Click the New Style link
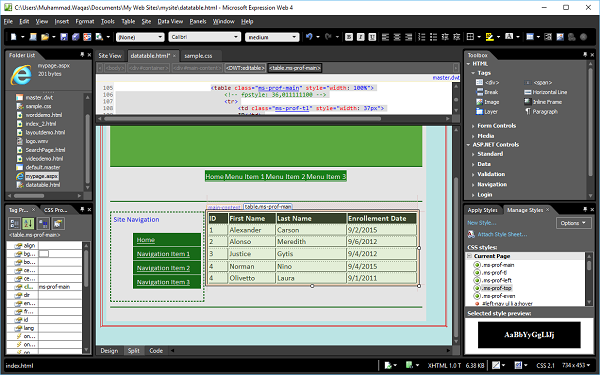Image resolution: width=600 pixels, height=375 pixels. click(x=482, y=223)
